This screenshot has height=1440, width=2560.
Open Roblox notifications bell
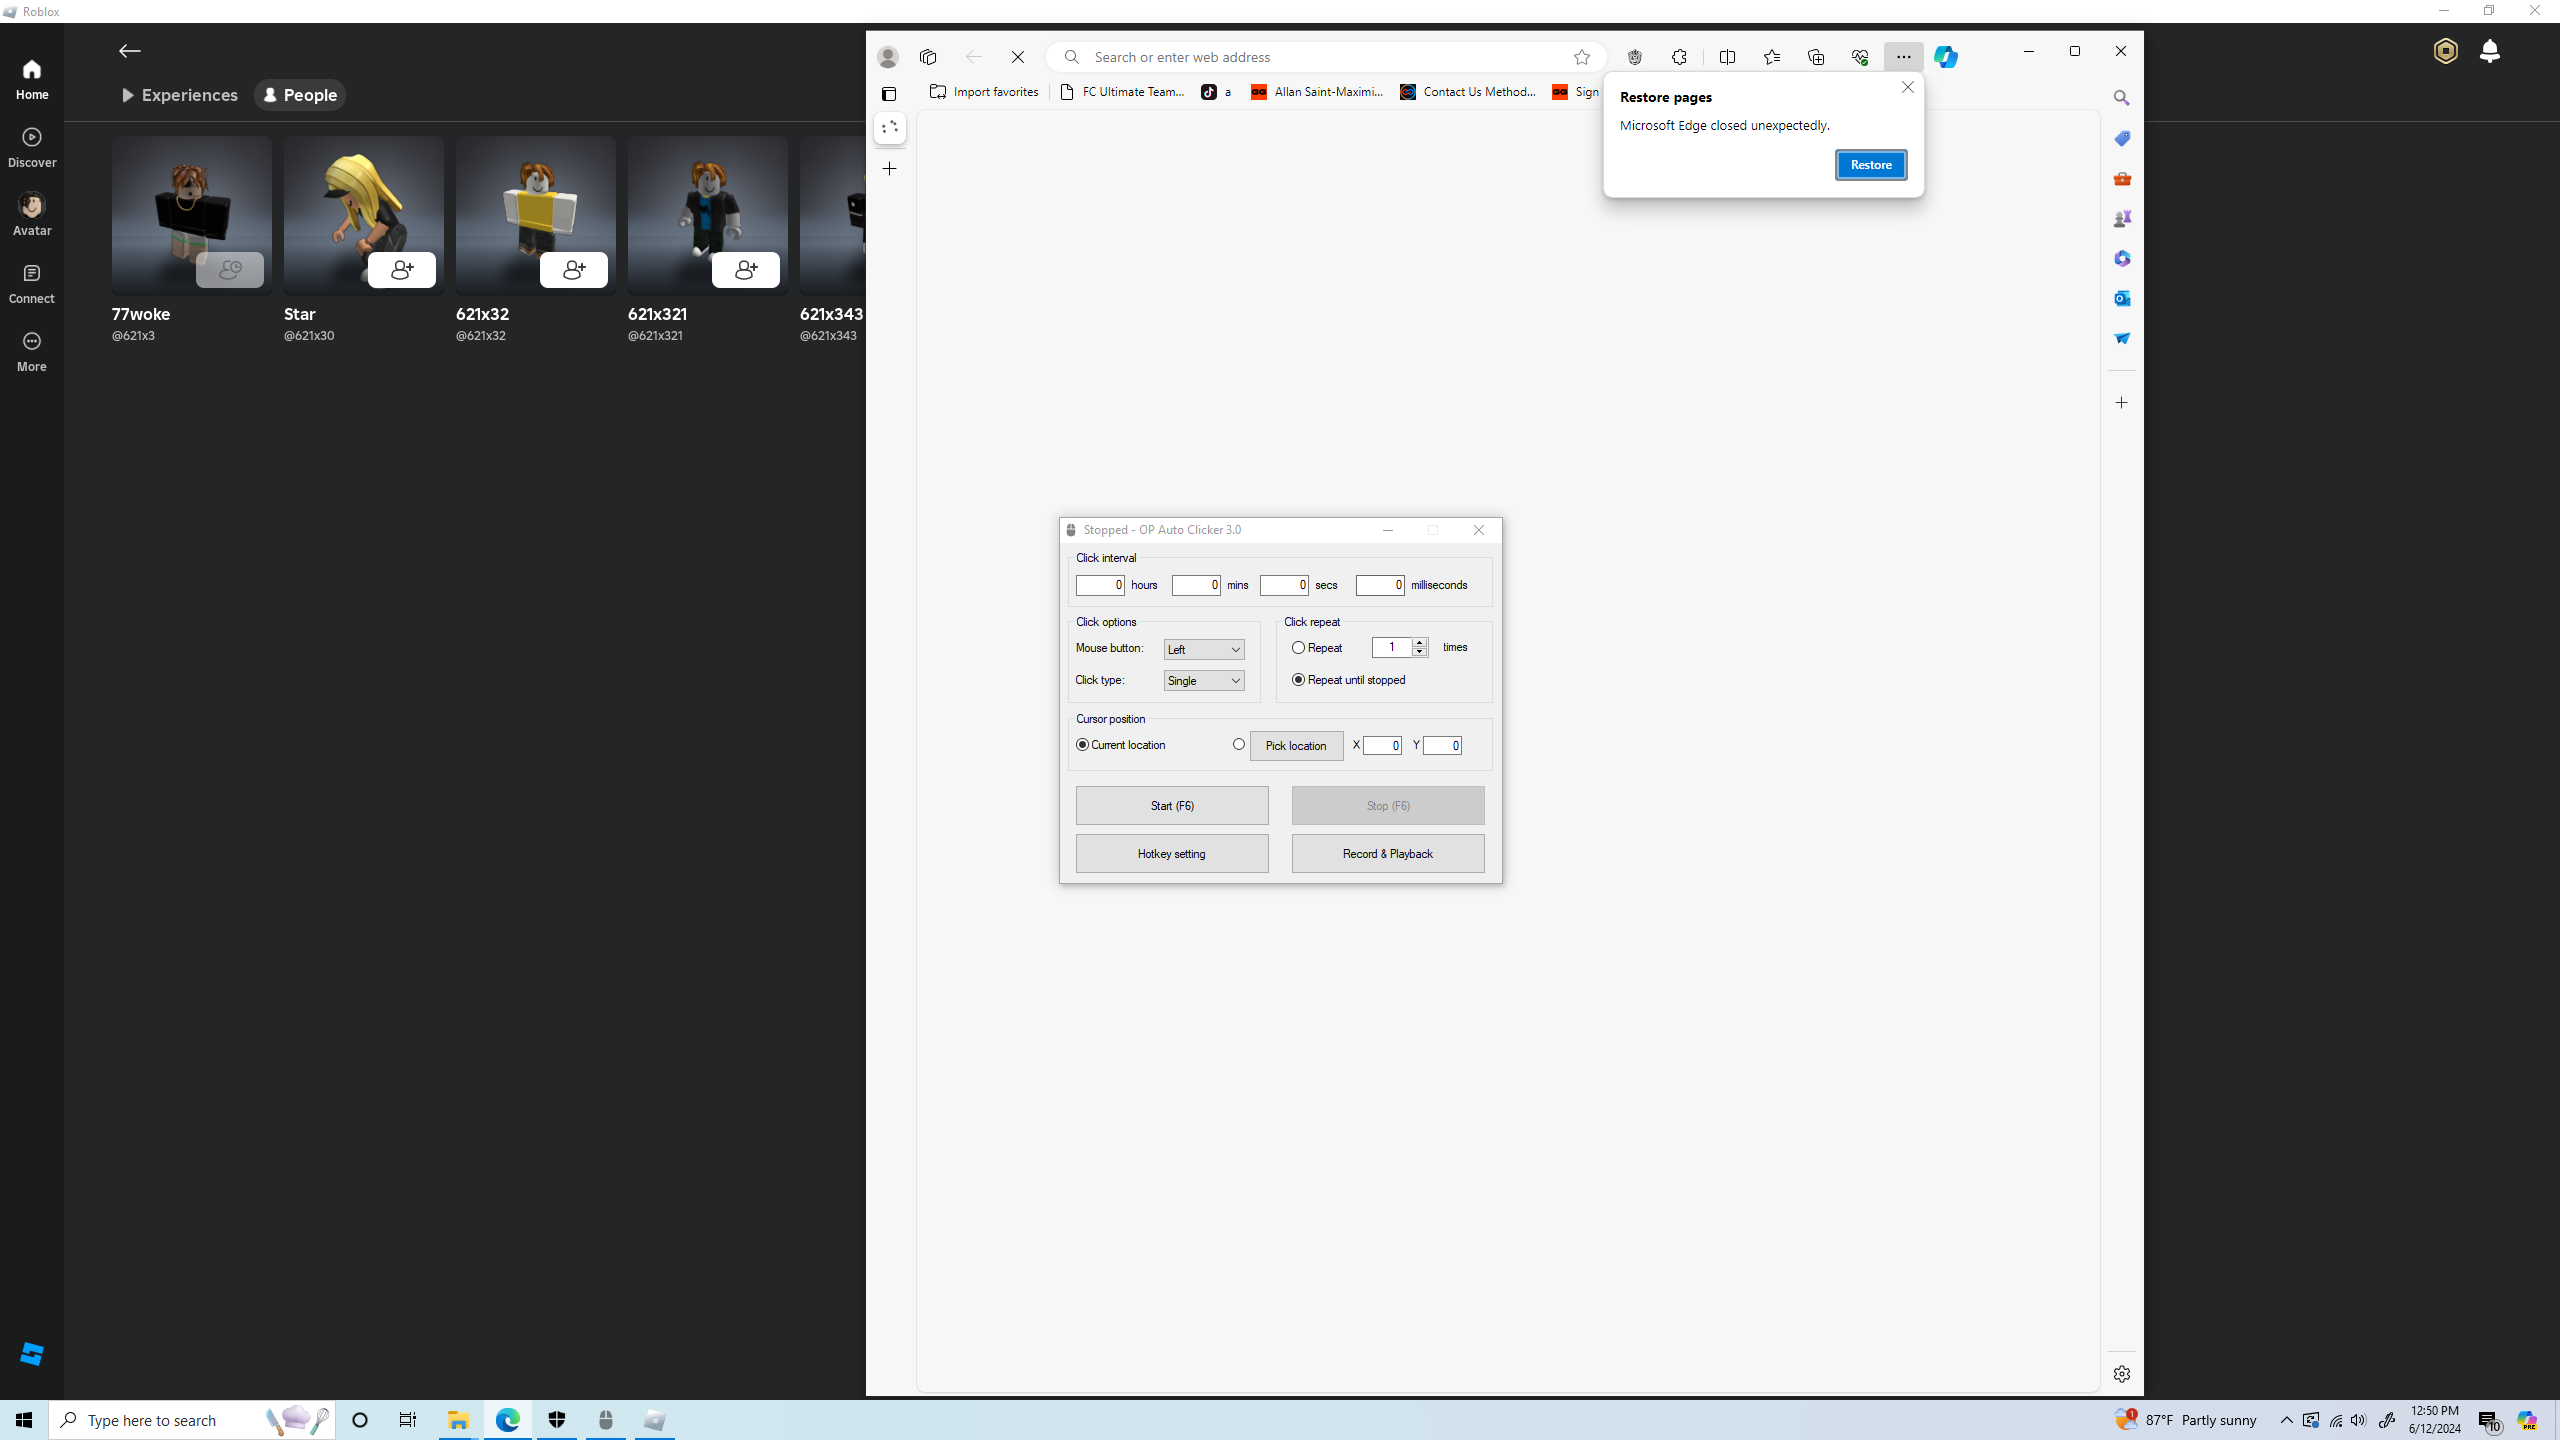pyautogui.click(x=2489, y=51)
